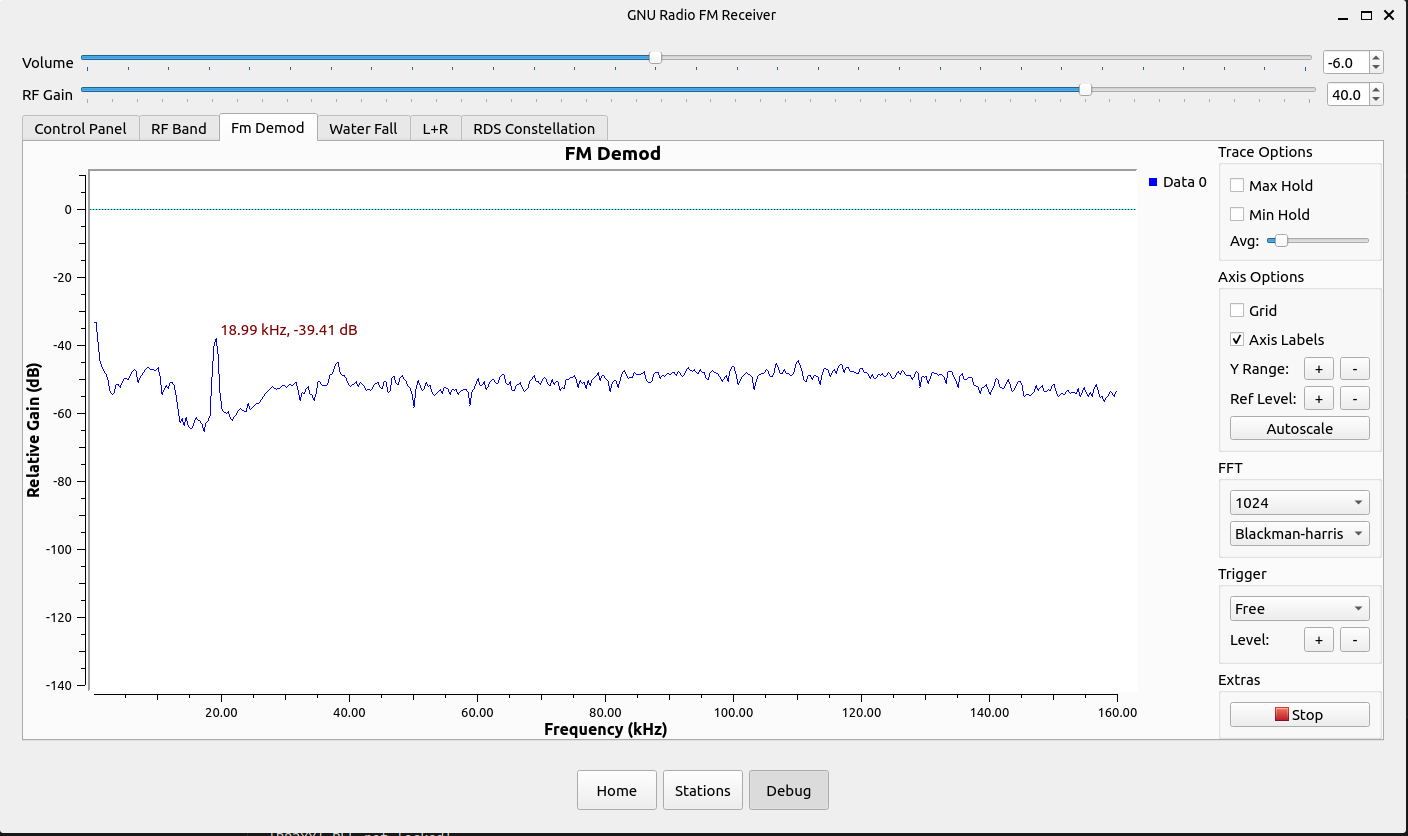
Task: Open the RDS Constellation tab
Action: click(x=534, y=128)
